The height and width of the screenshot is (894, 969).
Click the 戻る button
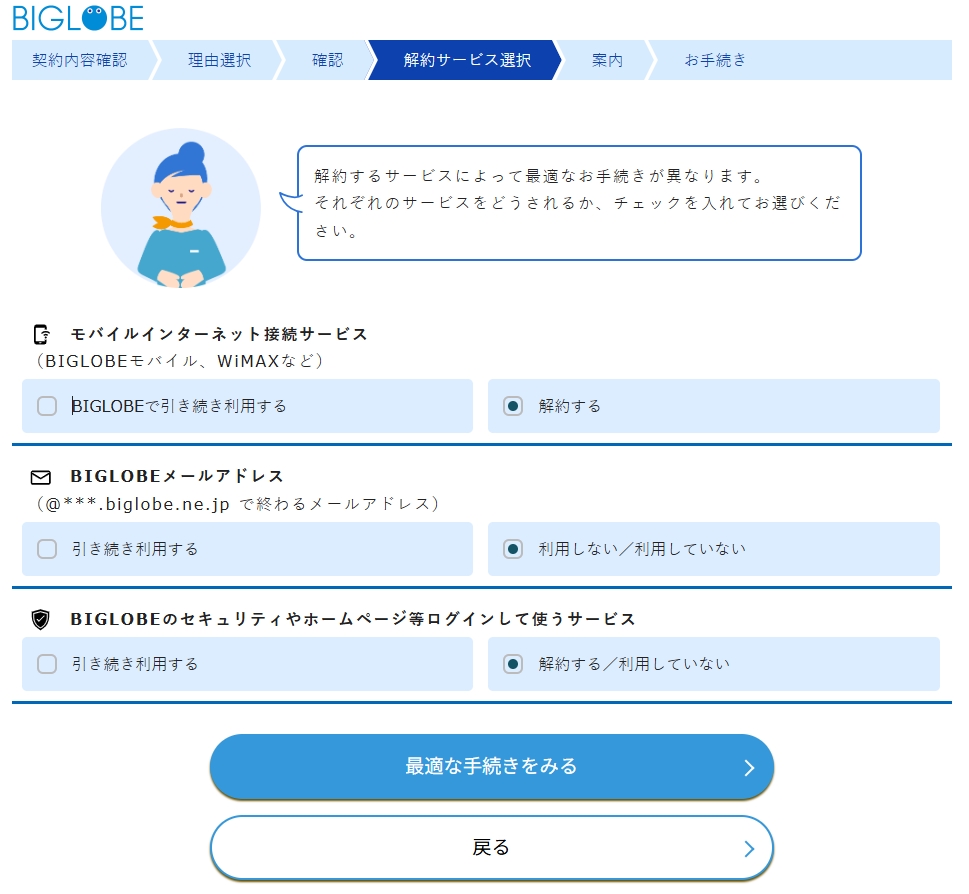(x=492, y=848)
